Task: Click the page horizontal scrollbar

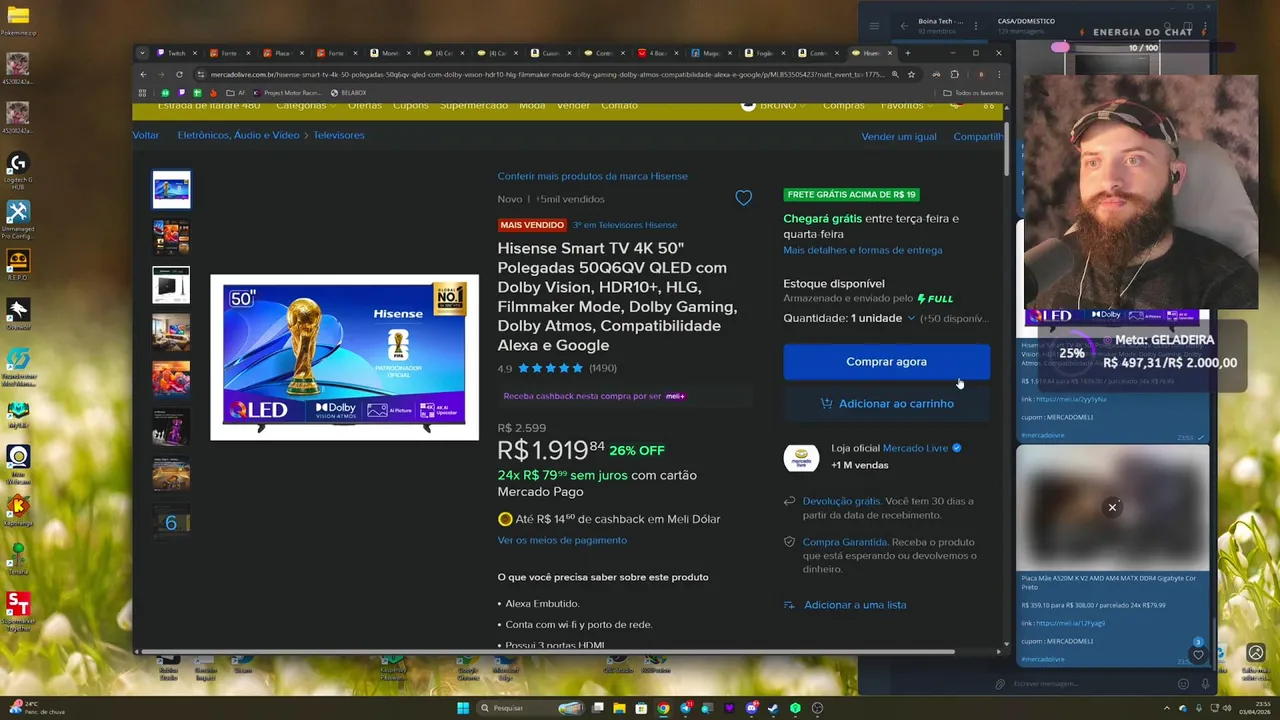Action: click(548, 652)
